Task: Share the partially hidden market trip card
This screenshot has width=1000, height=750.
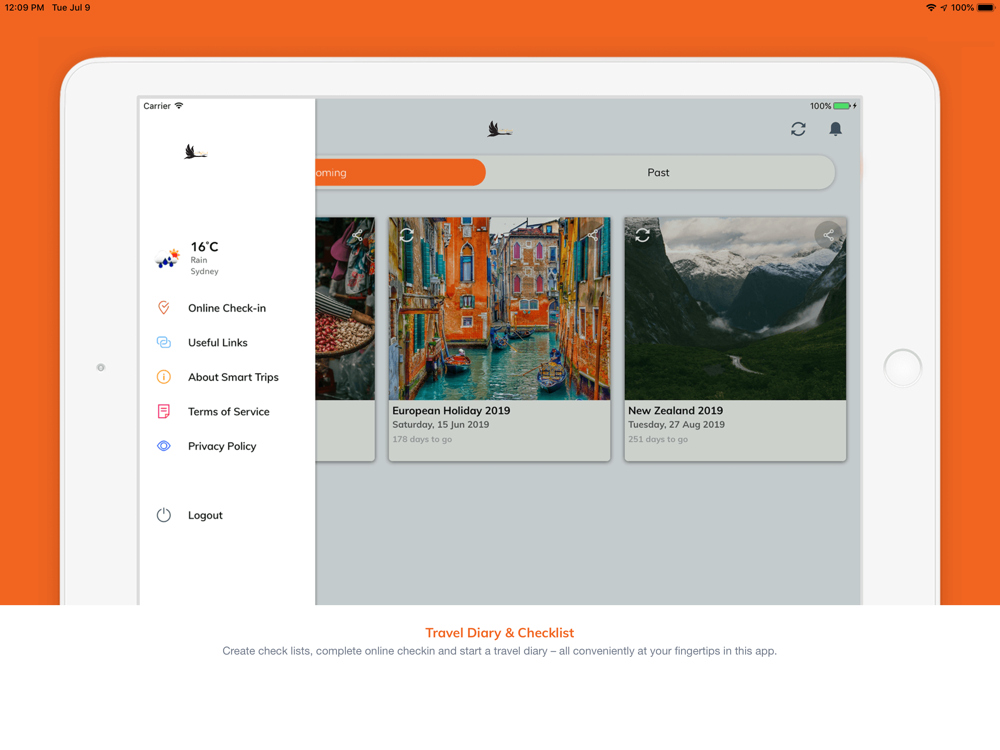Action: (358, 235)
